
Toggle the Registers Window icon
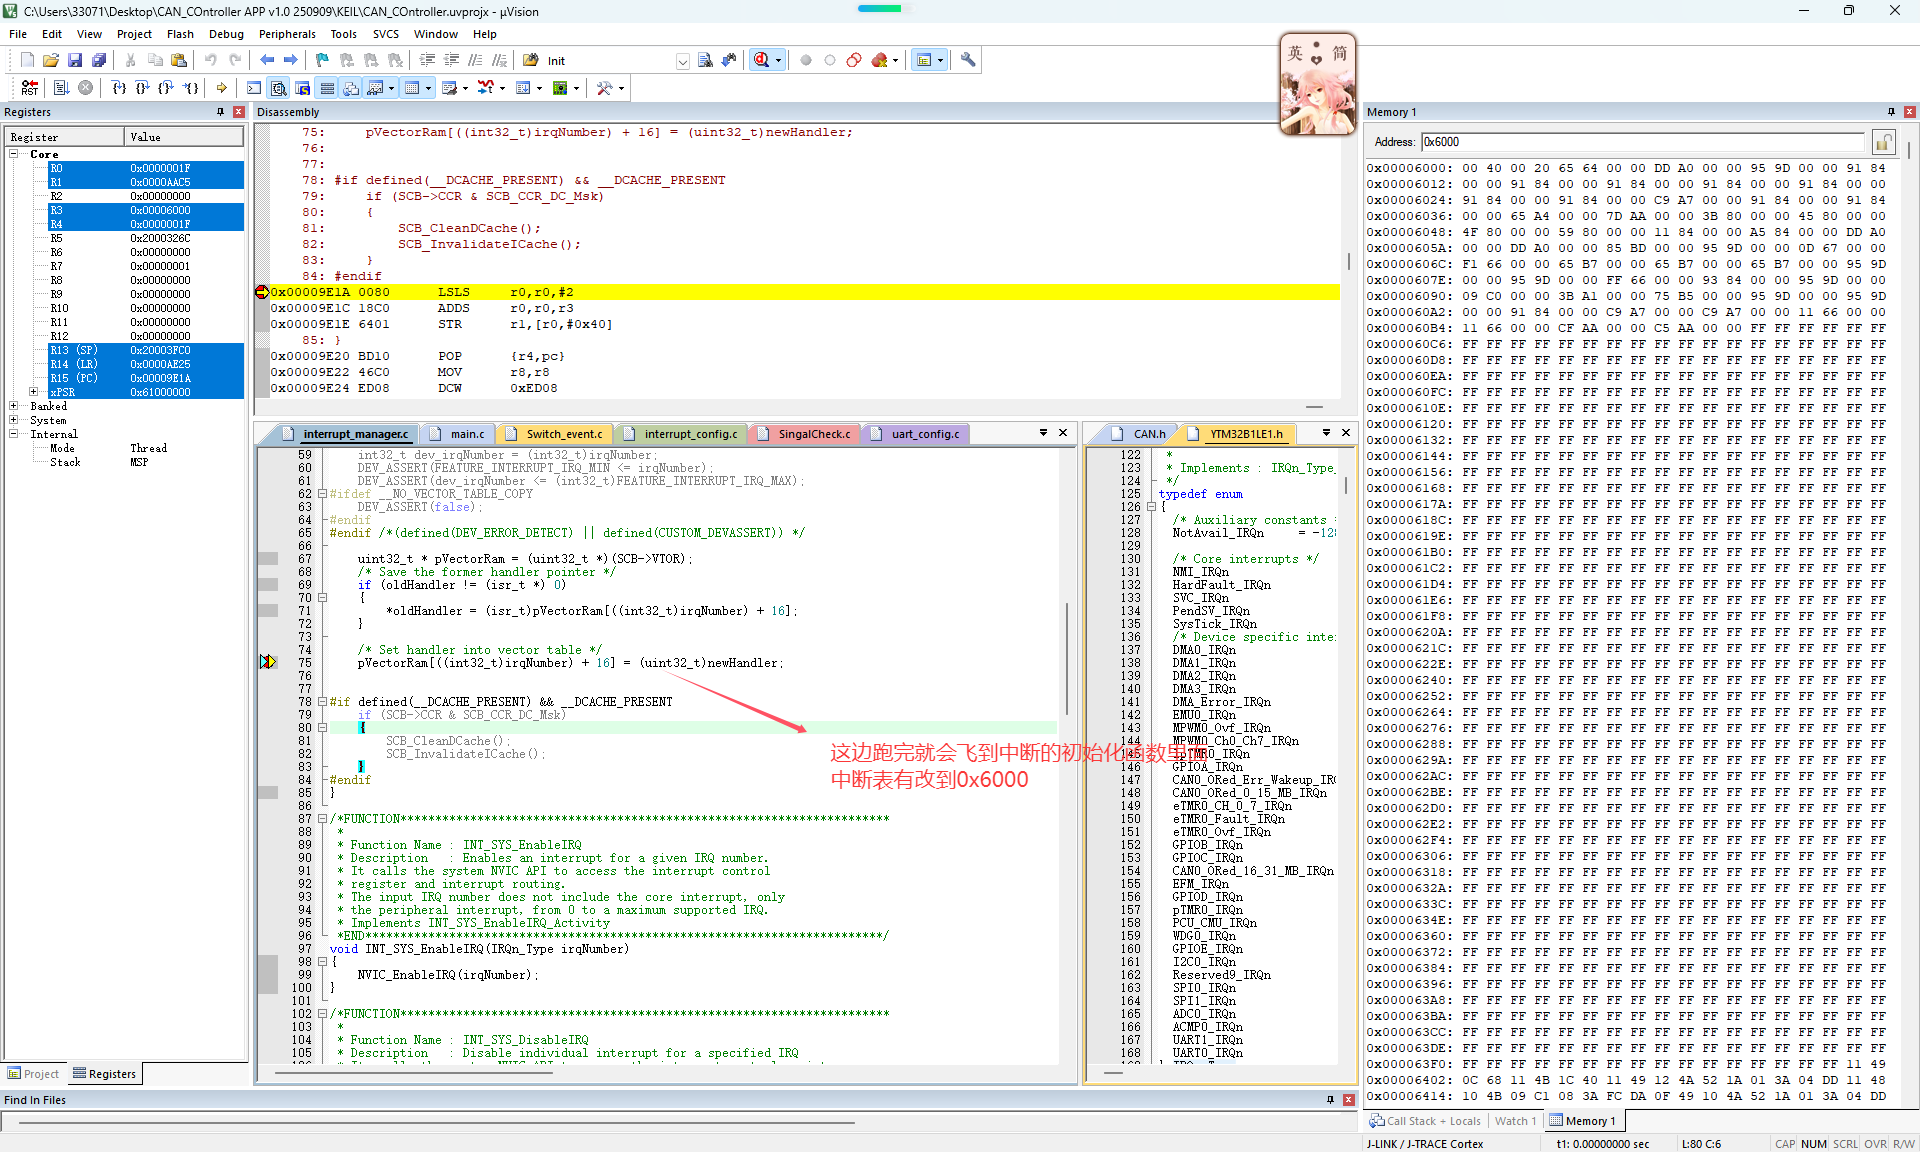(327, 88)
